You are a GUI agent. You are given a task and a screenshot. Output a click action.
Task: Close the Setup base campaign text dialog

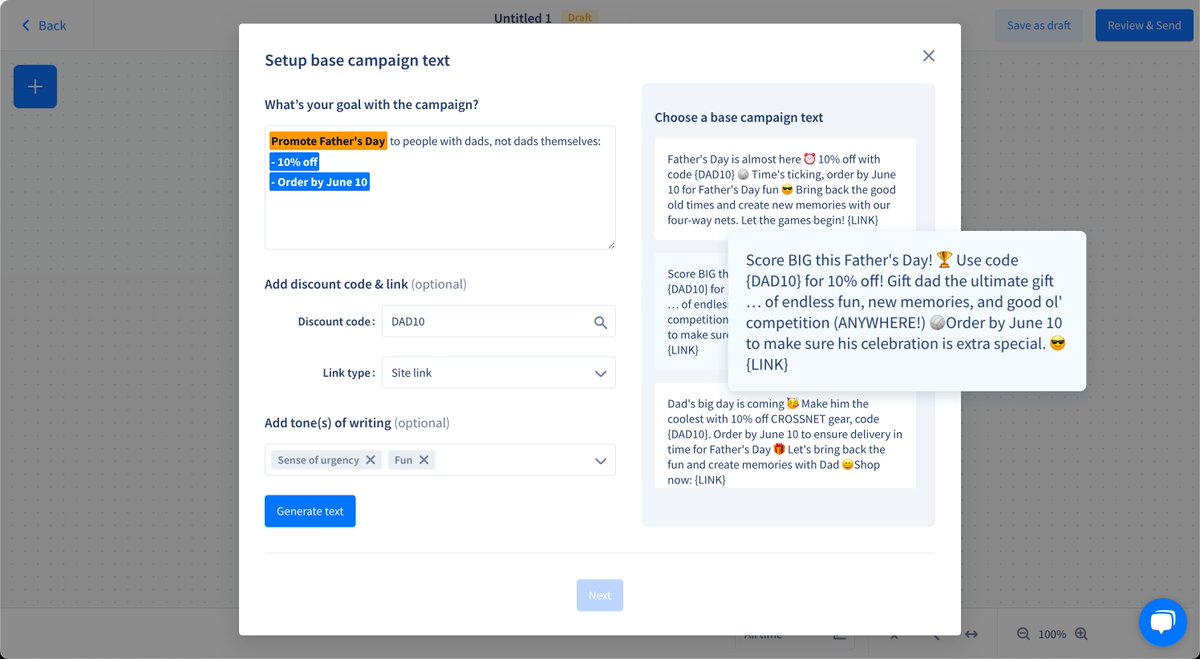[x=928, y=56]
